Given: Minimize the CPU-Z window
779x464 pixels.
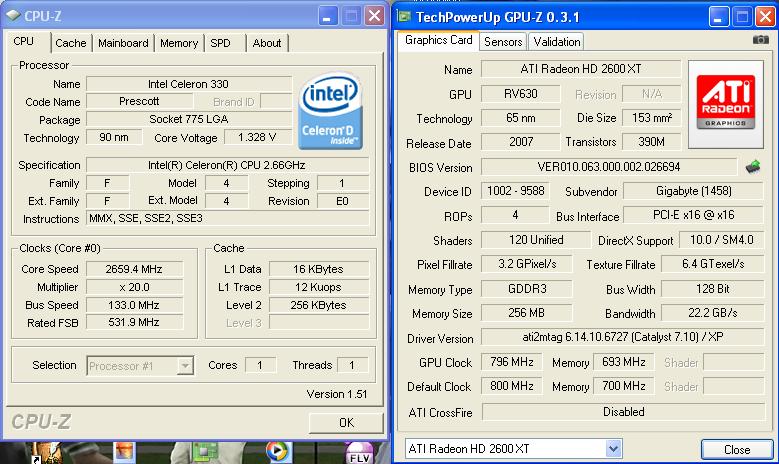Looking at the screenshot, I should point(327,16).
